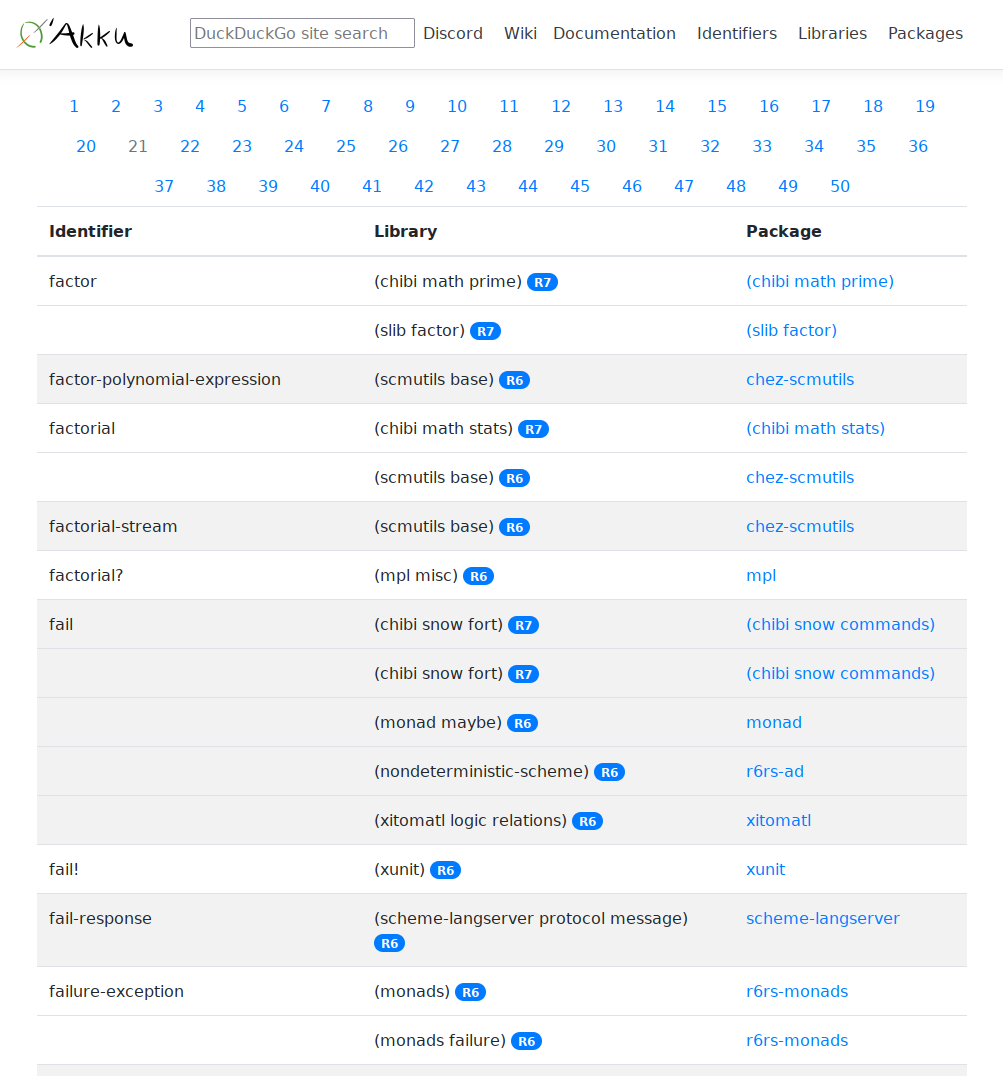Open the Packages nav item

coord(925,33)
